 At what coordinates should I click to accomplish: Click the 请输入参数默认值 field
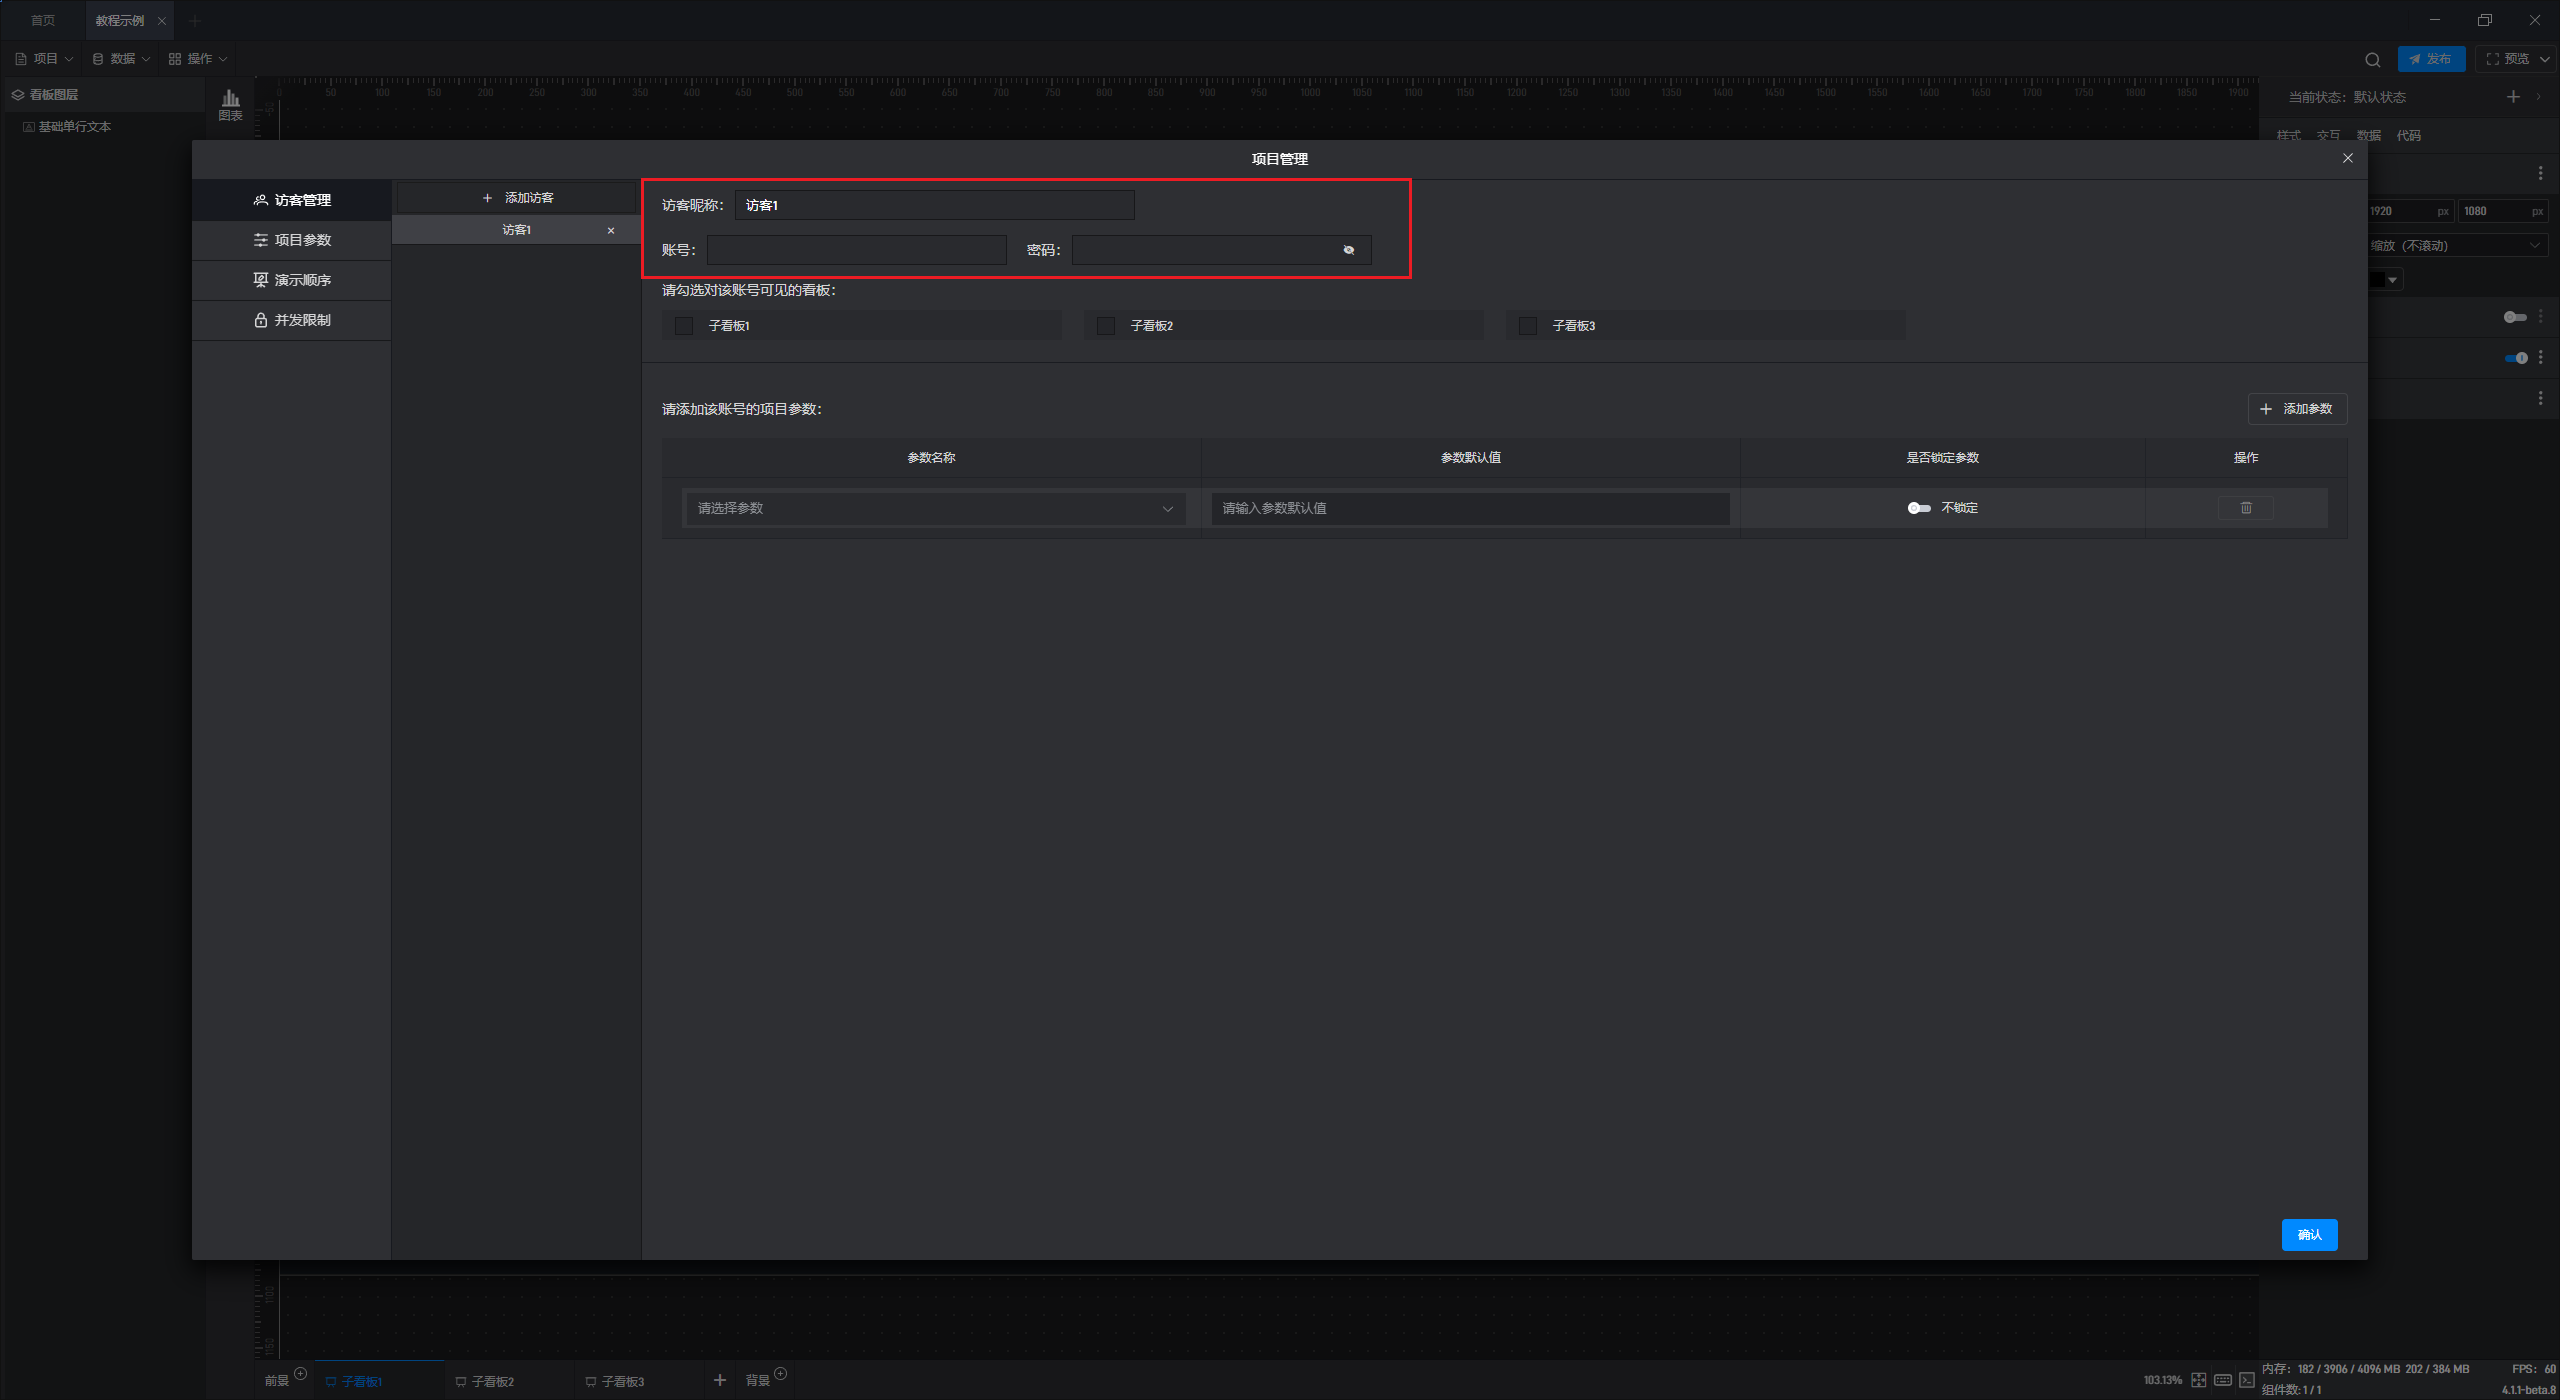coord(1470,508)
